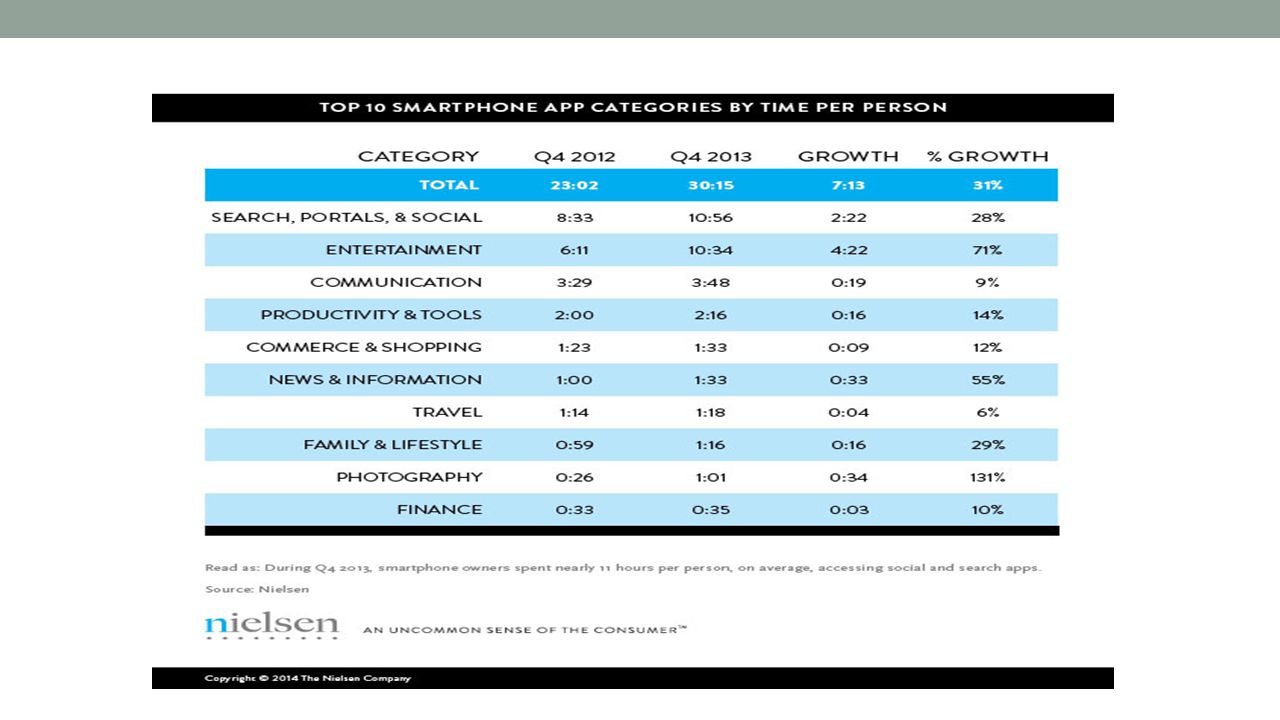Select the Q4 2013 column header
Viewport: 1280px width, 720px height.
point(711,156)
